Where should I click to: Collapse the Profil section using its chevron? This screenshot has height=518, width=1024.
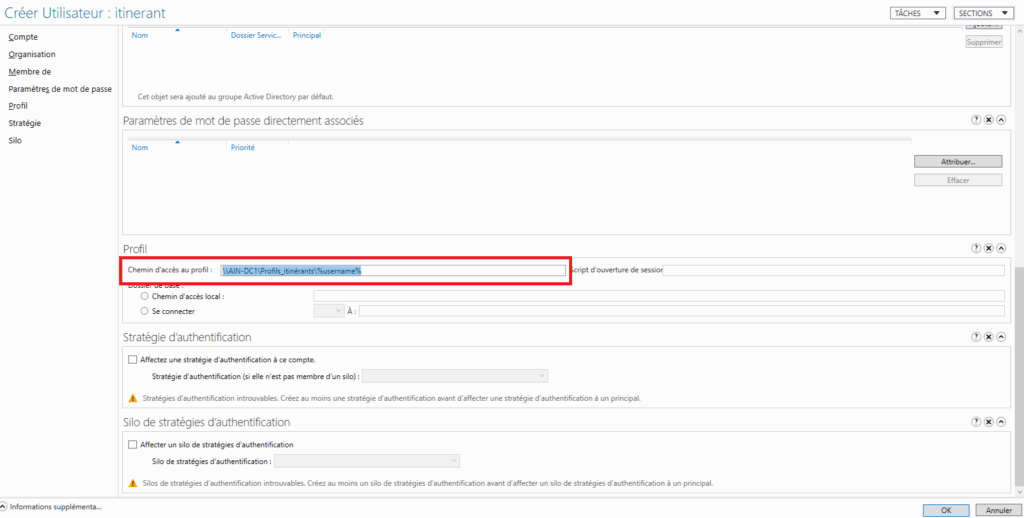[x=1000, y=248]
